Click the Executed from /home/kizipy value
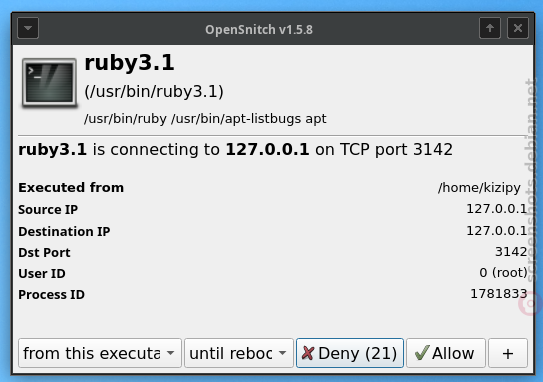The width and height of the screenshot is (543, 382). pos(479,188)
